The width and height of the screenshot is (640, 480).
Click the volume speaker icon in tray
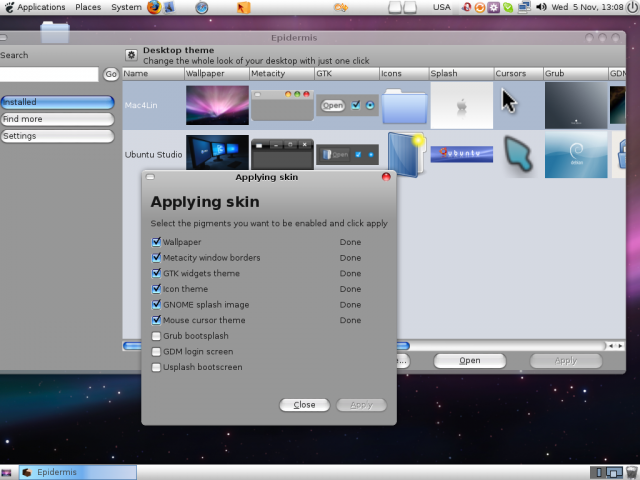[x=541, y=7]
